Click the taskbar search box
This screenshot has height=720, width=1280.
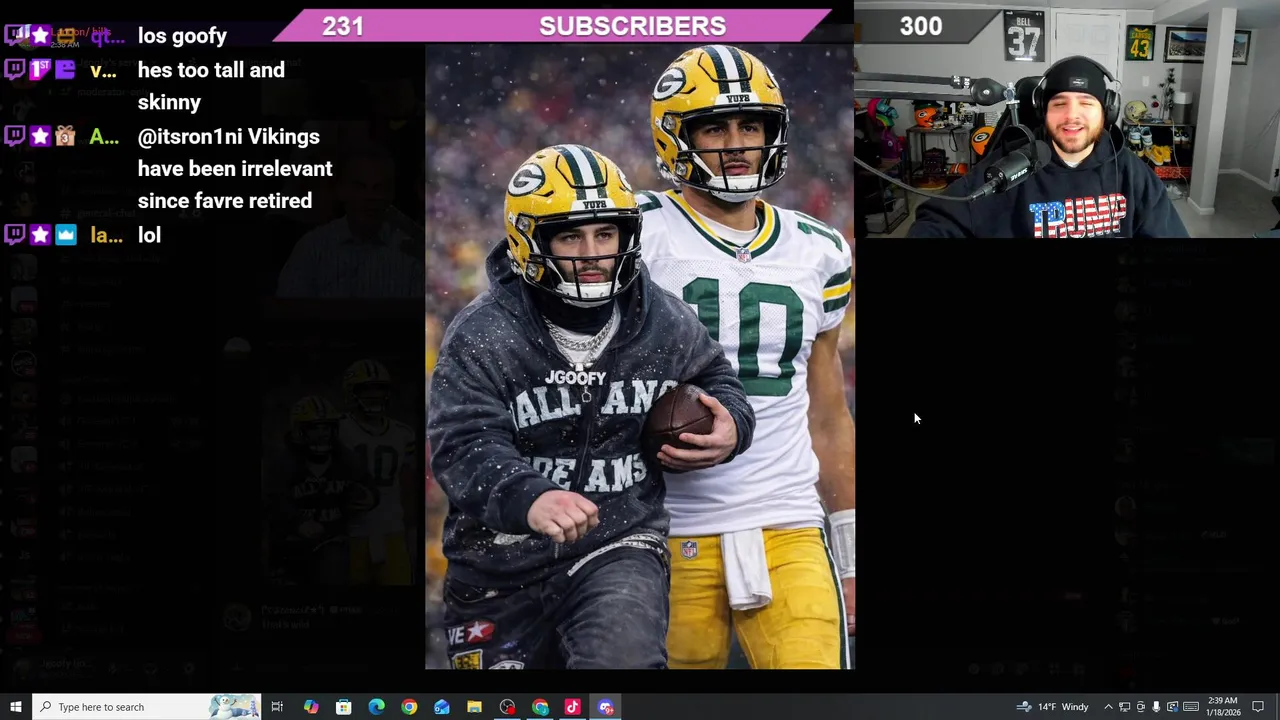(146, 707)
